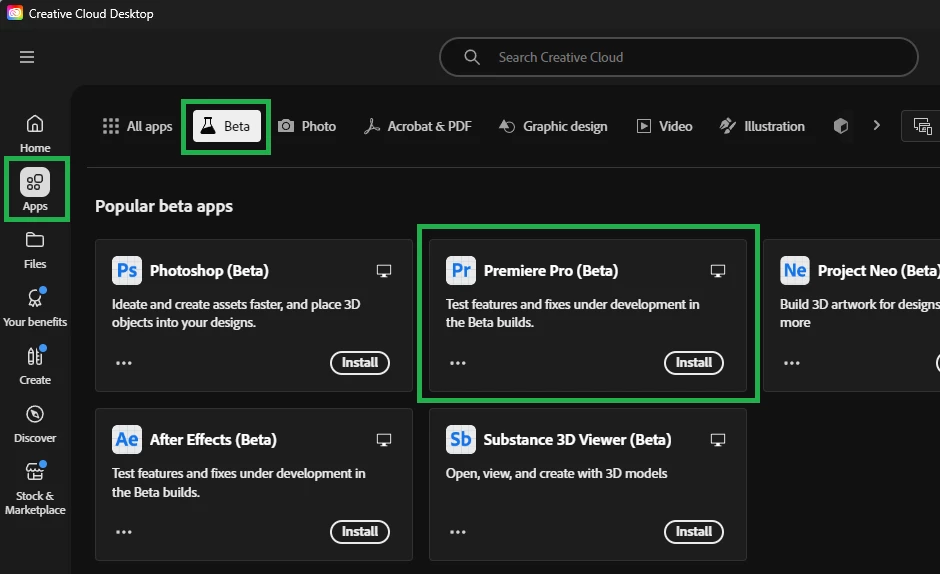The width and height of the screenshot is (940, 574).
Task: Click 'Open, view, and create with 3D models'
Action: (x=556, y=473)
